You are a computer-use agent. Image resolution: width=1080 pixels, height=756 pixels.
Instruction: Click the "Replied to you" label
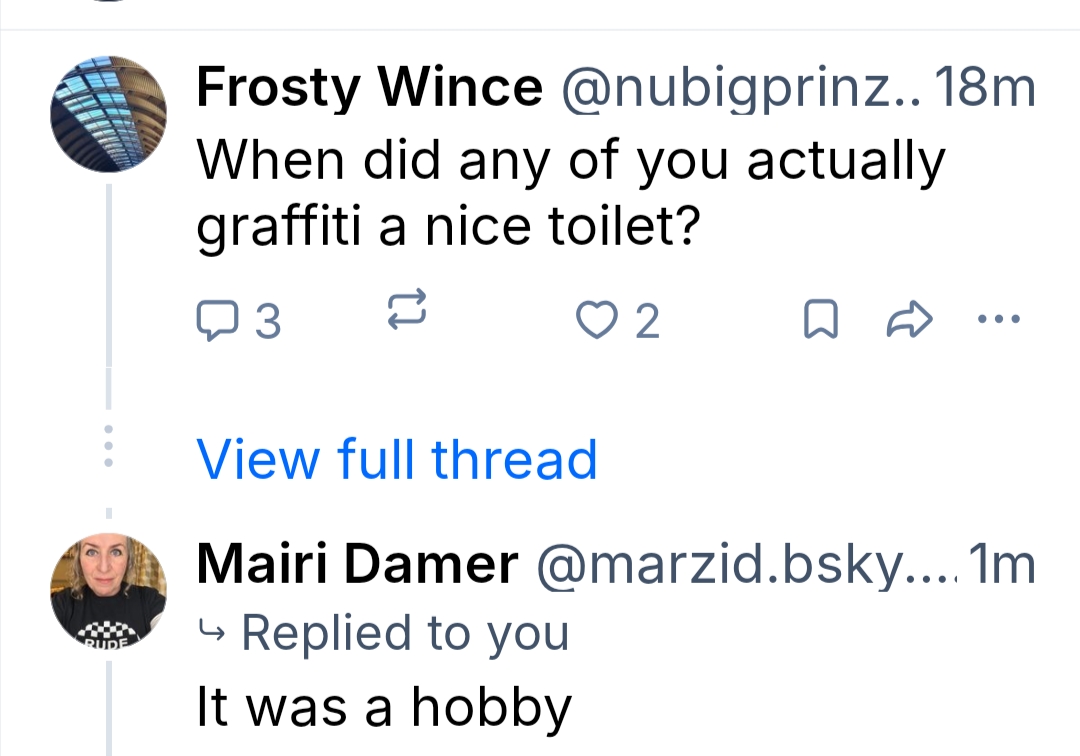click(405, 633)
